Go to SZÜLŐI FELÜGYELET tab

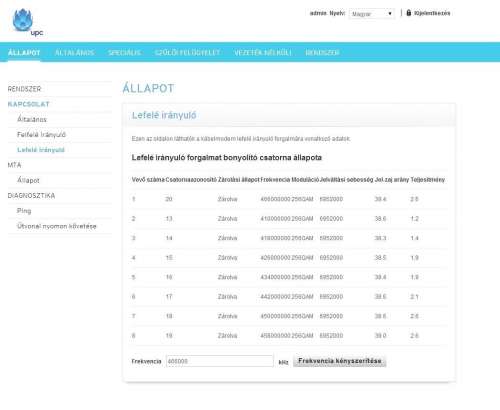[x=187, y=53]
